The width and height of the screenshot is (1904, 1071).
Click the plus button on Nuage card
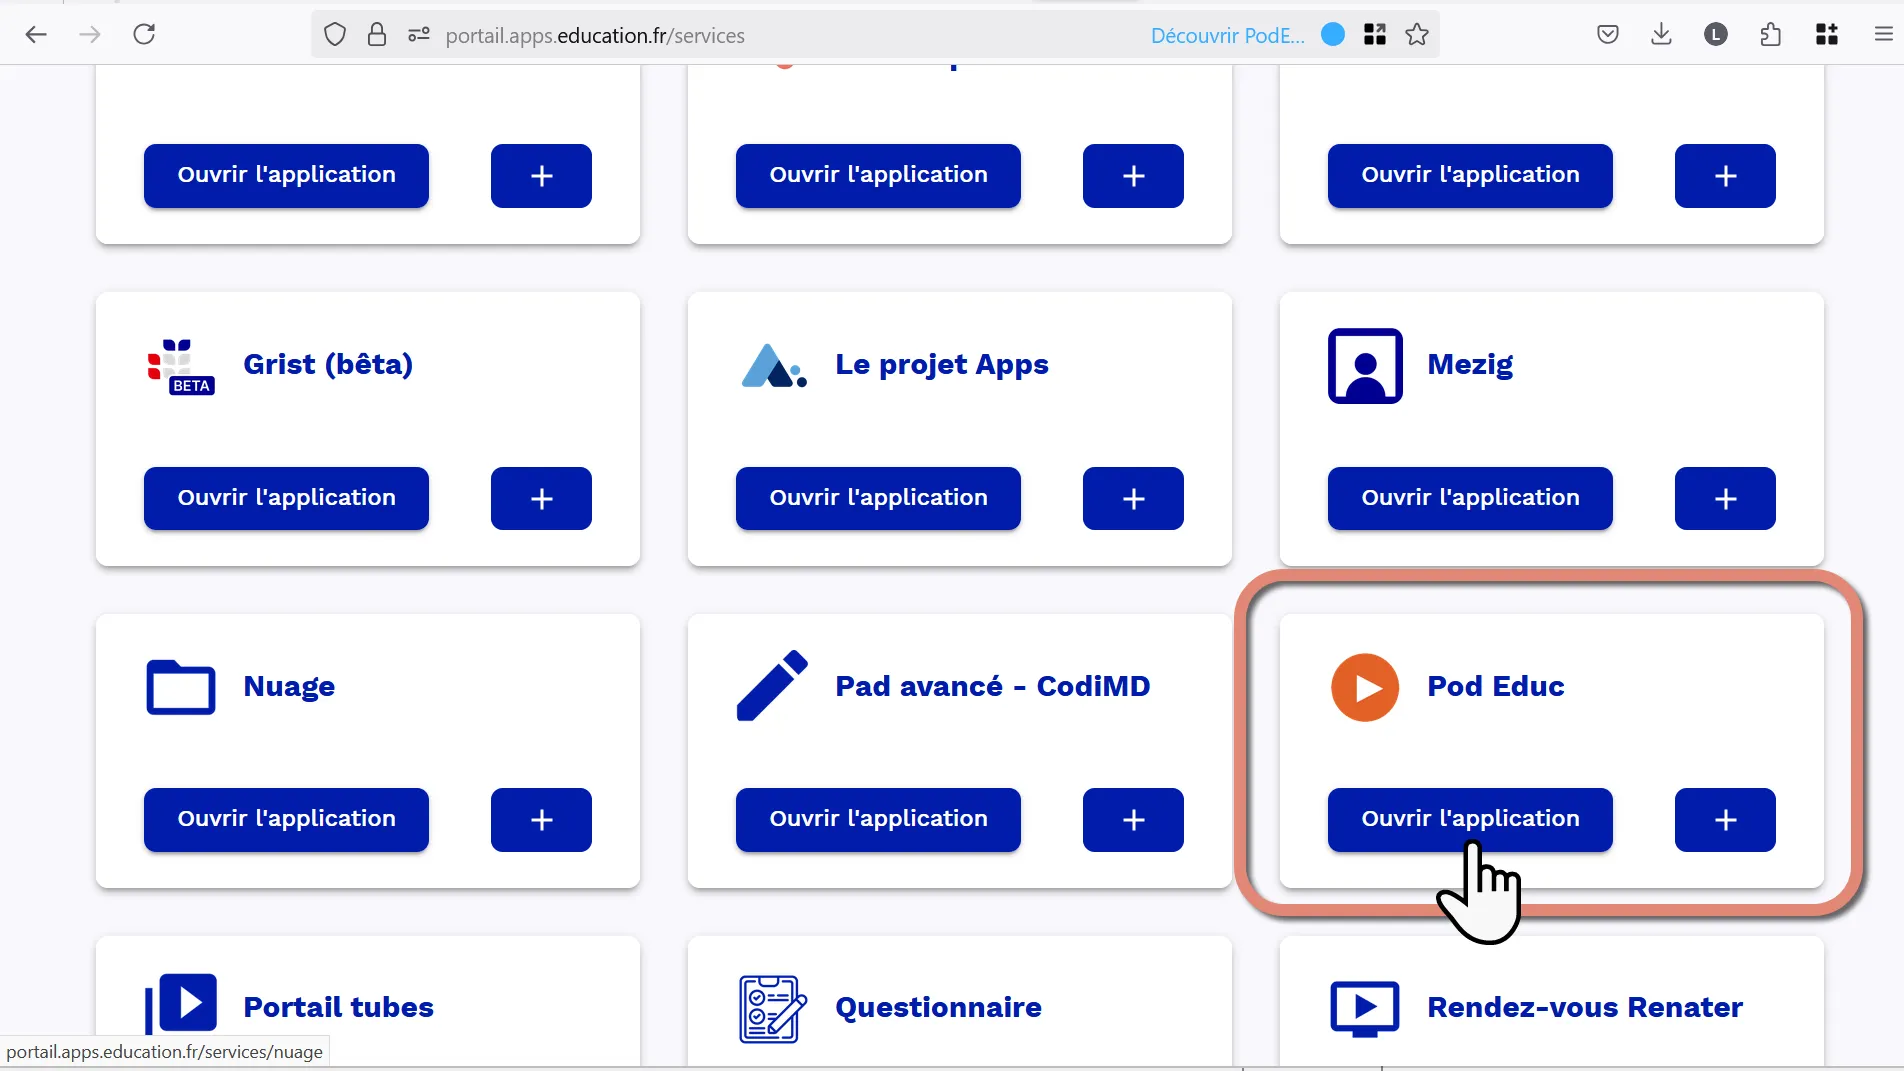[x=541, y=820]
